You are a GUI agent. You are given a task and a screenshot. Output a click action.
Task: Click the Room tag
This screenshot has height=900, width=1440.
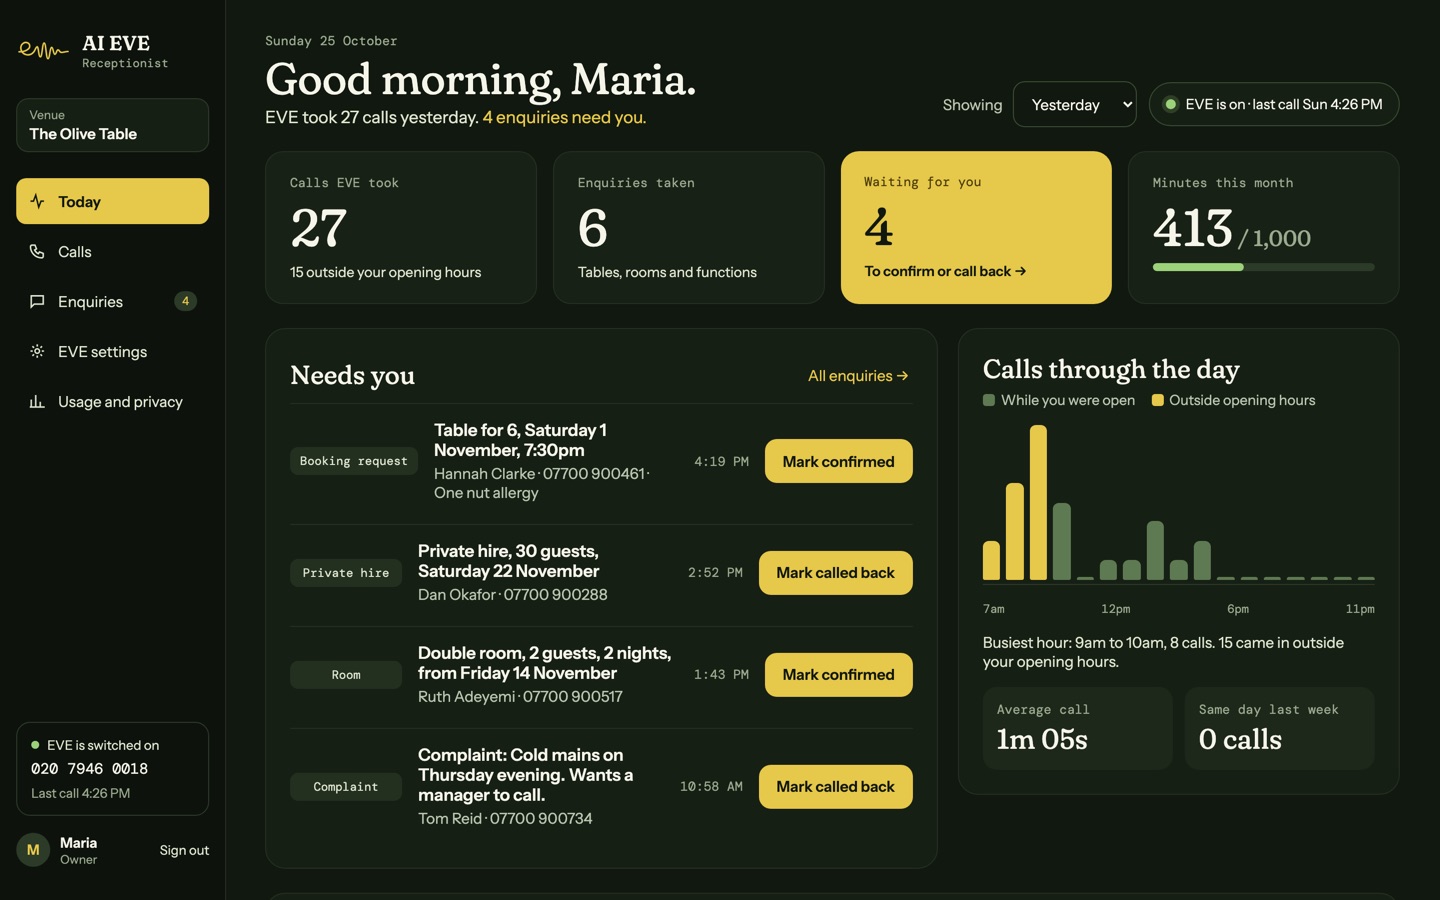click(x=346, y=675)
